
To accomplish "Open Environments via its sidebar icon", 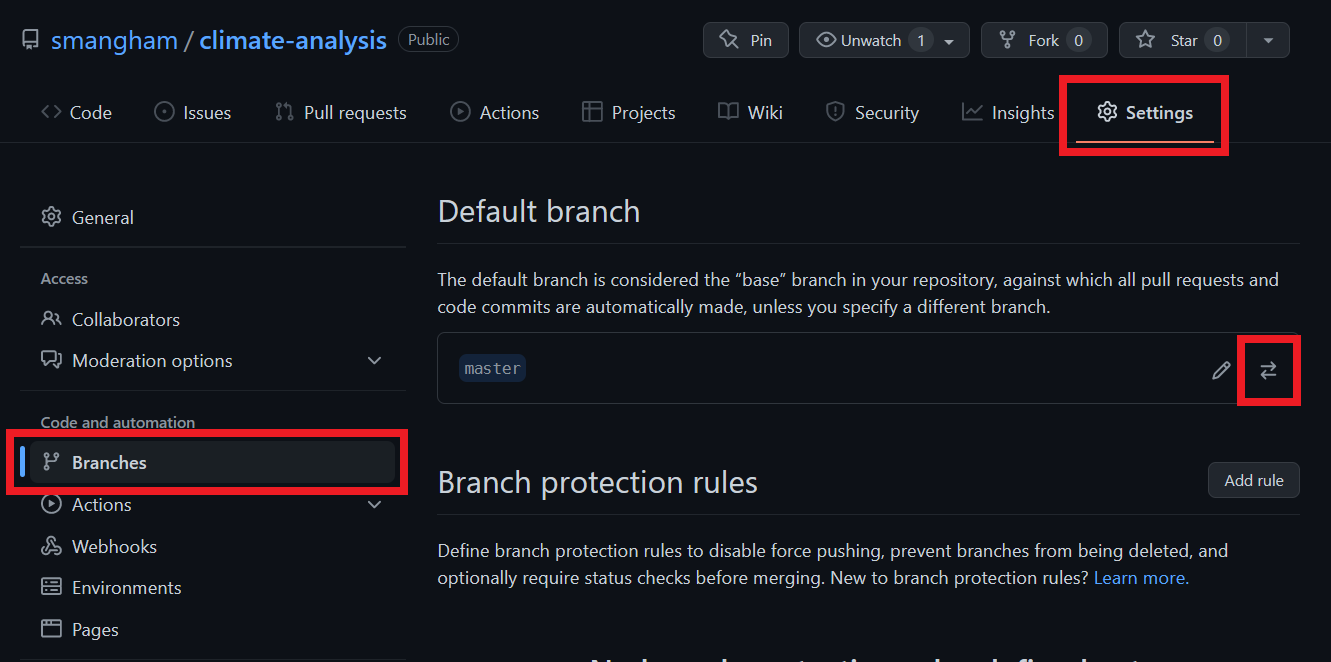I will point(51,587).
